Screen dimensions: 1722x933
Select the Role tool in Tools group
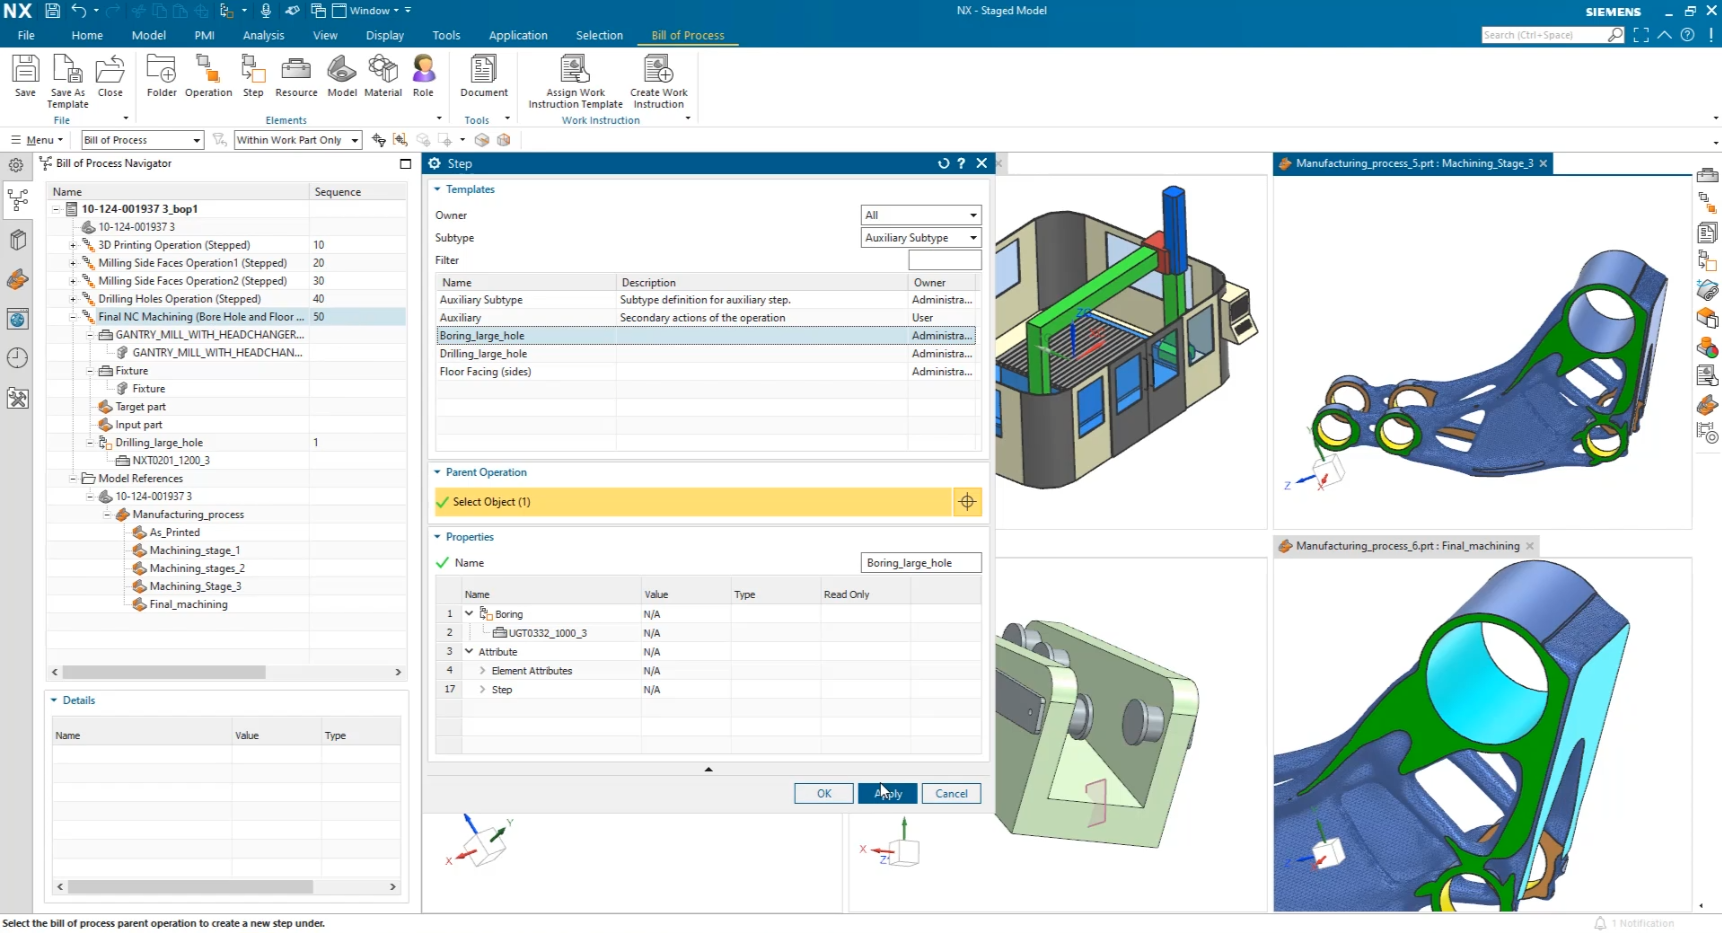(x=423, y=75)
